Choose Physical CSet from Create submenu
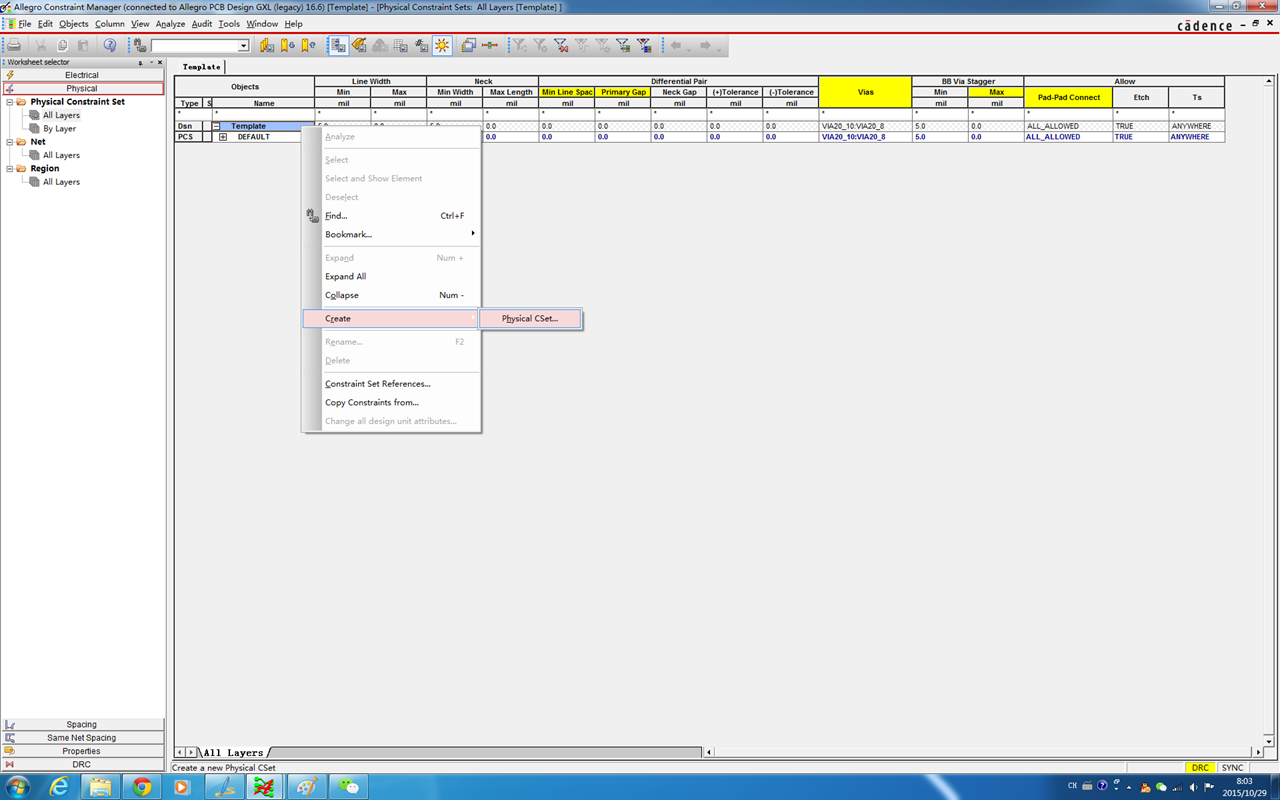 coord(530,319)
